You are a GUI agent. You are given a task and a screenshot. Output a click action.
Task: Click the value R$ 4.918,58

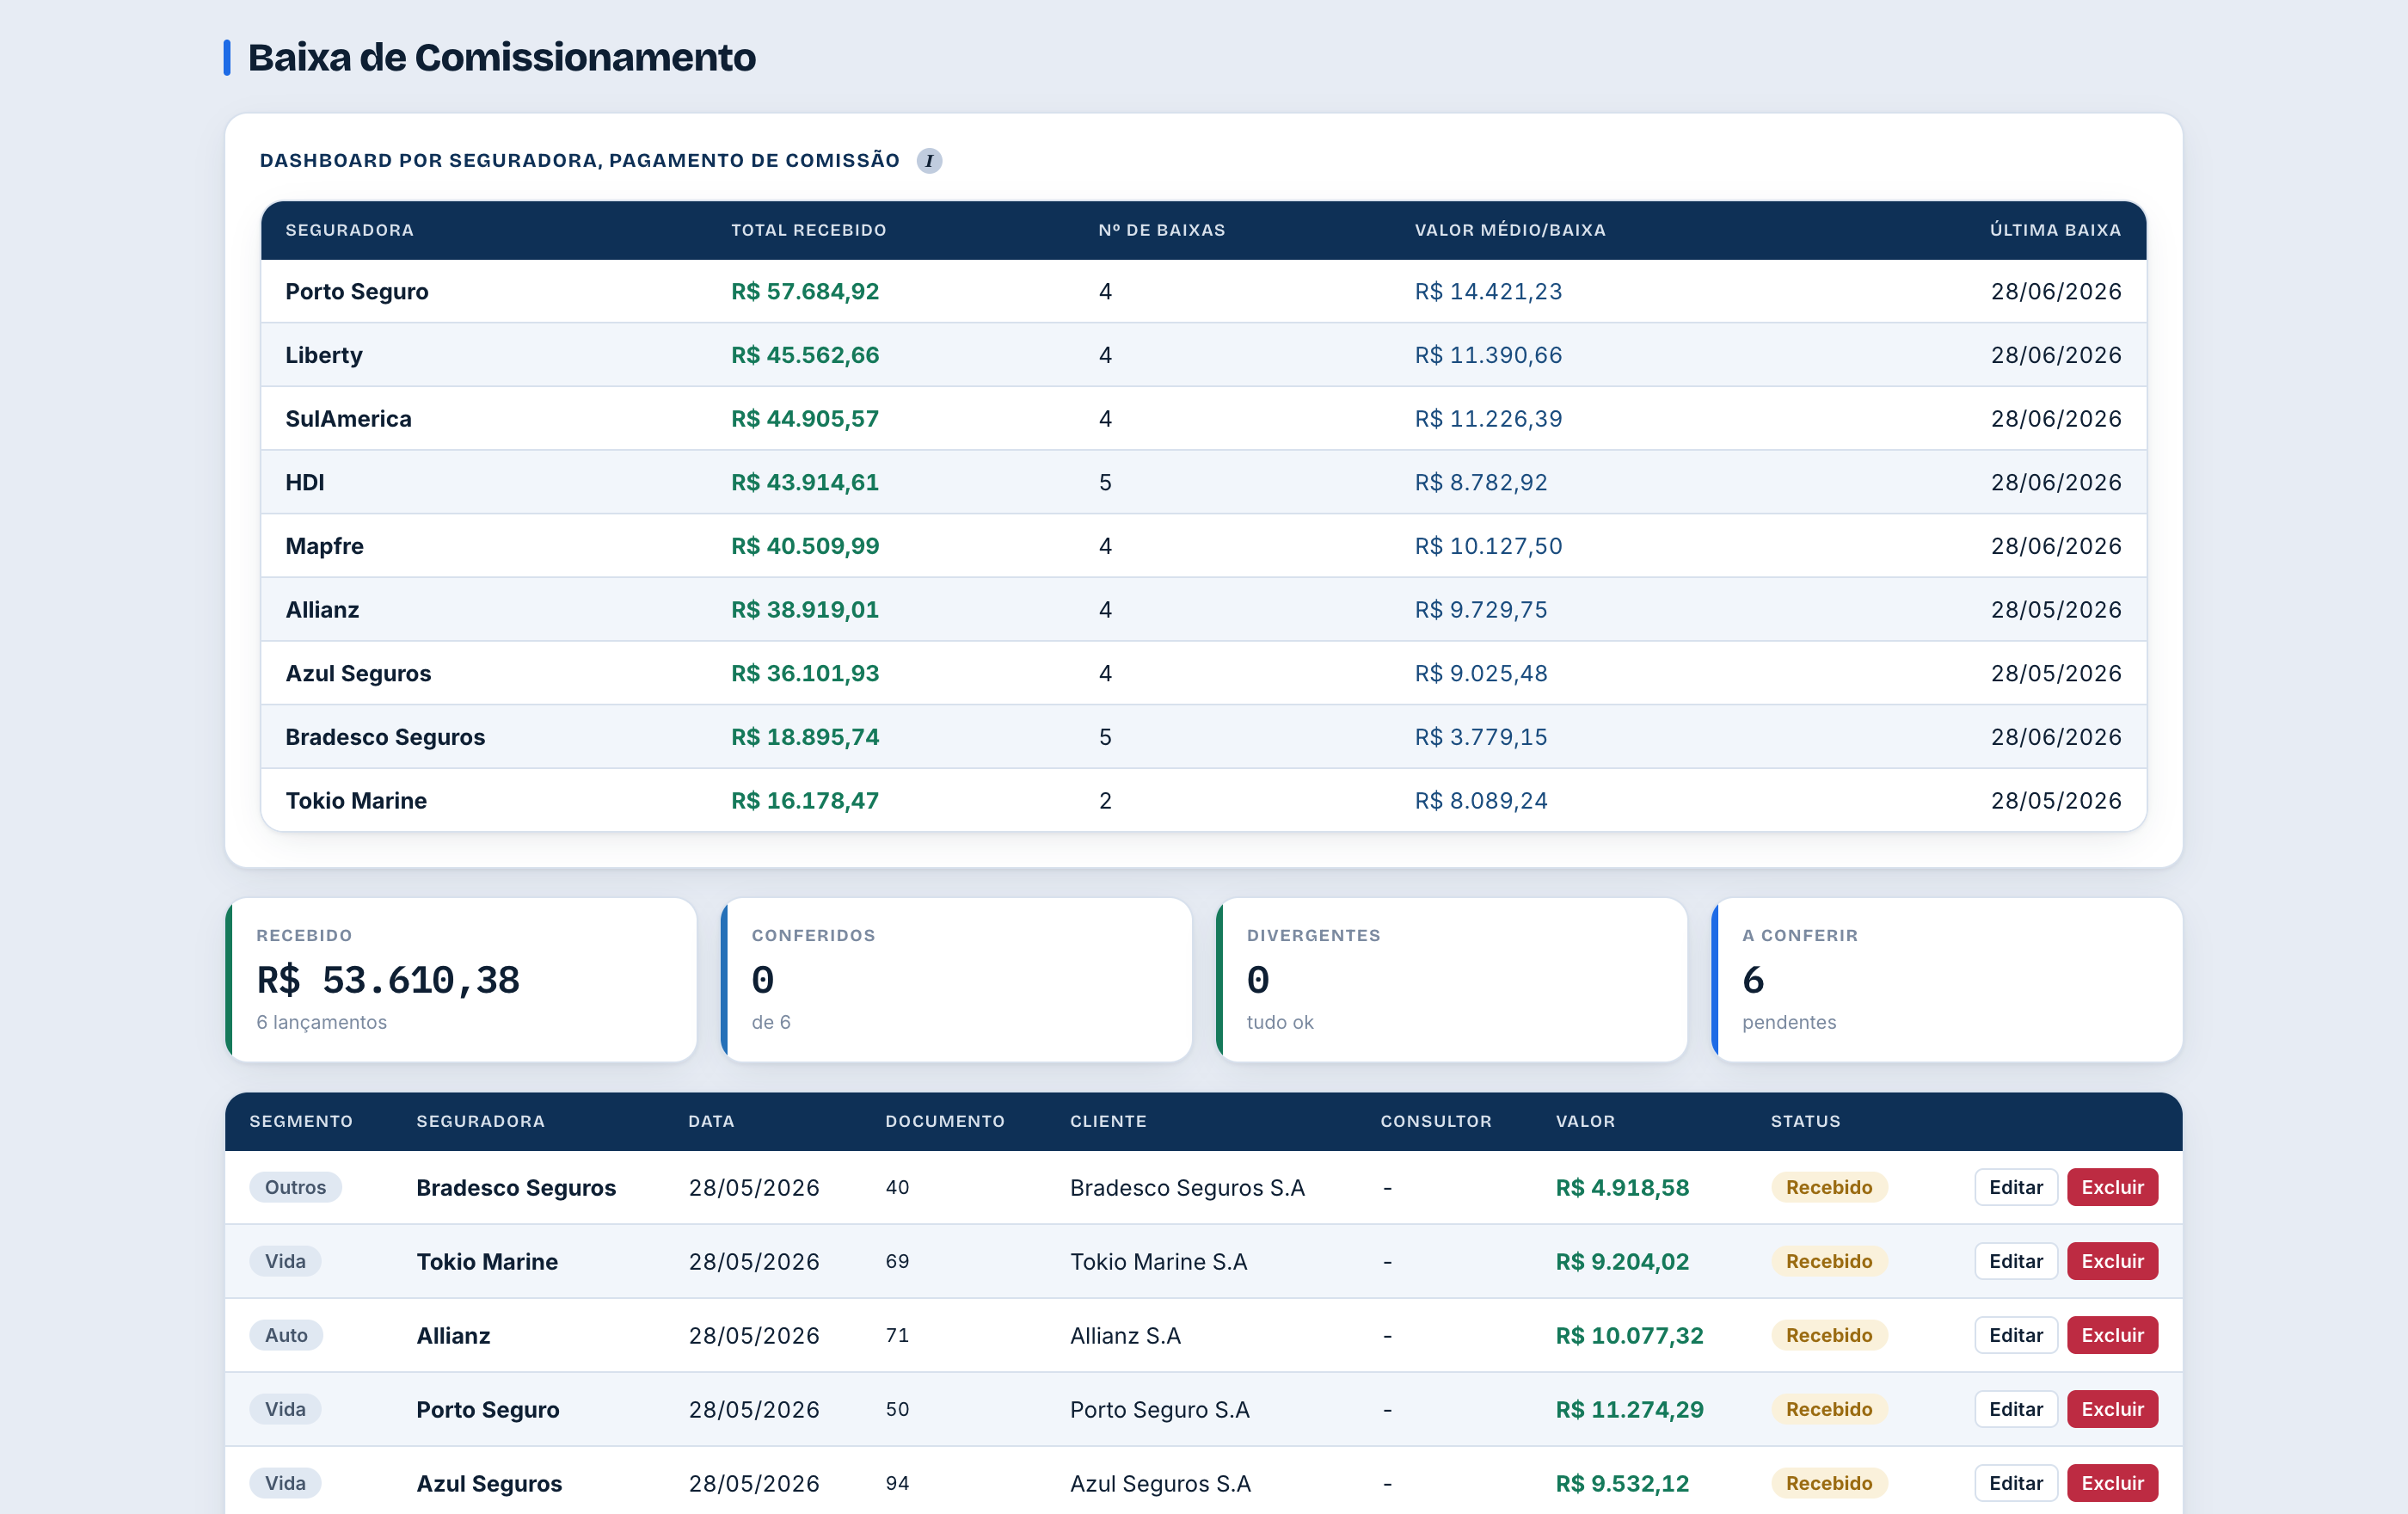(x=1622, y=1187)
